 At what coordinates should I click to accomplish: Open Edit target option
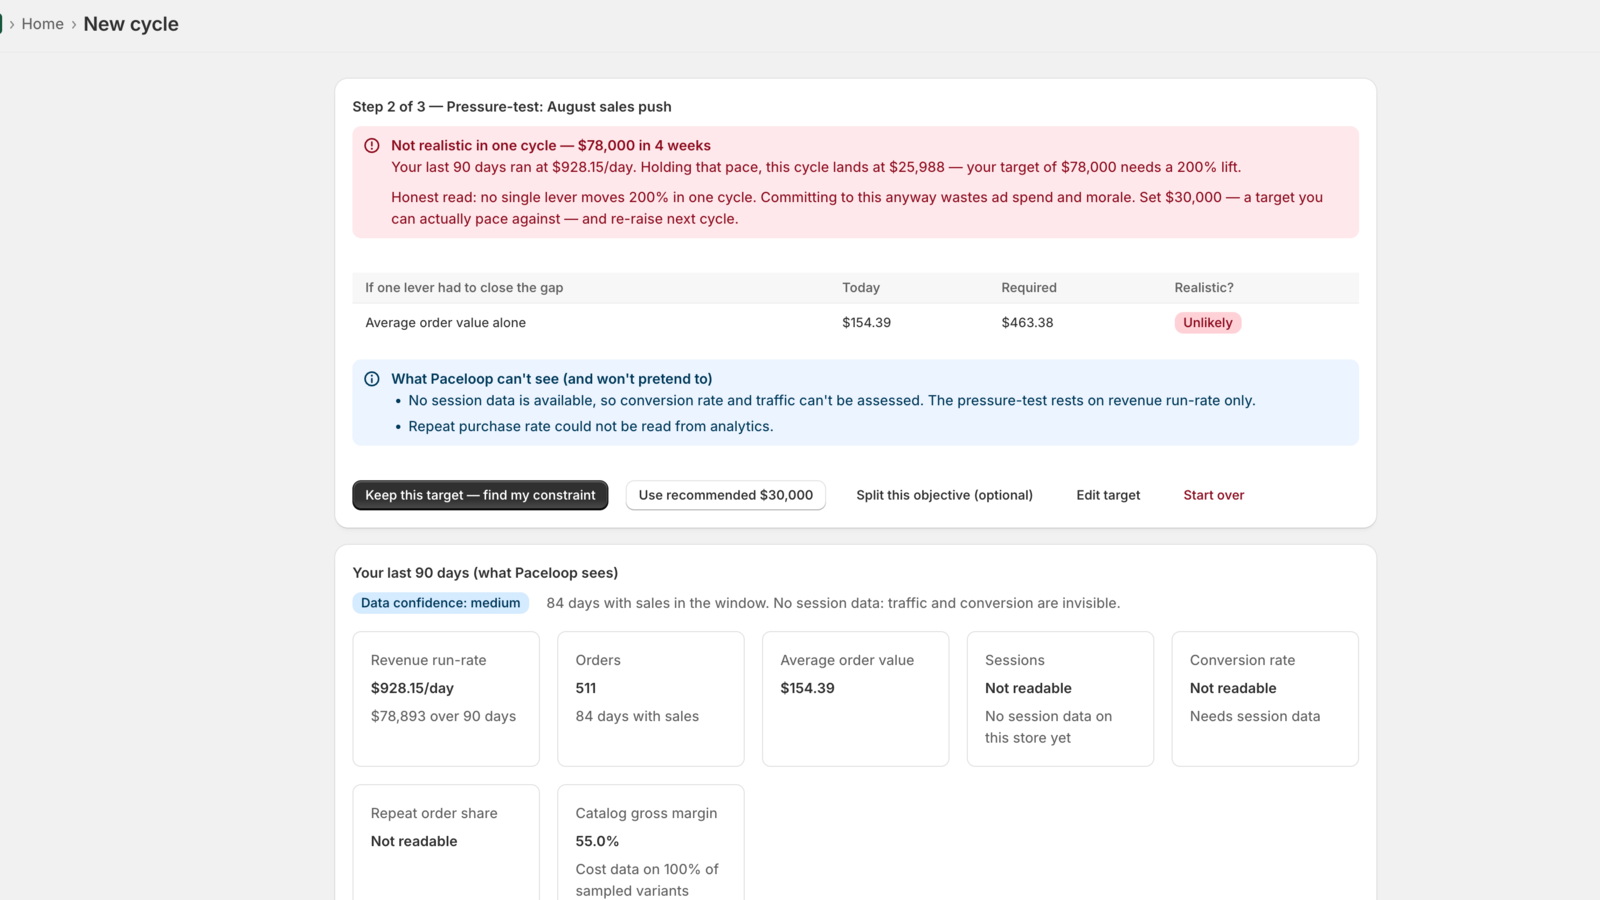pyautogui.click(x=1108, y=495)
